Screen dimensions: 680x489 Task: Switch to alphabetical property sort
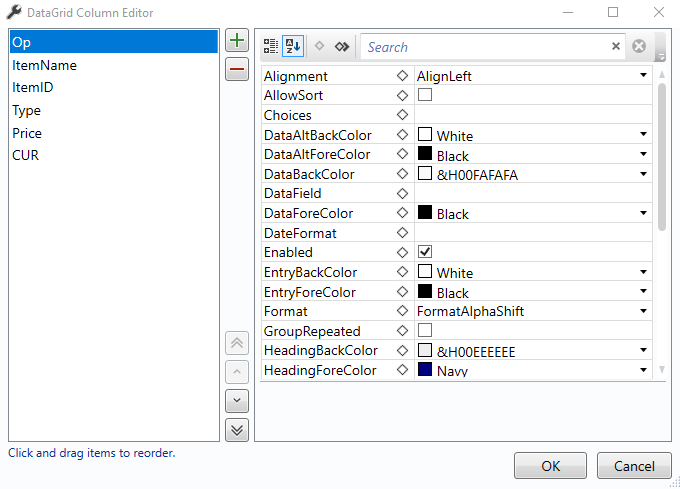[x=293, y=46]
